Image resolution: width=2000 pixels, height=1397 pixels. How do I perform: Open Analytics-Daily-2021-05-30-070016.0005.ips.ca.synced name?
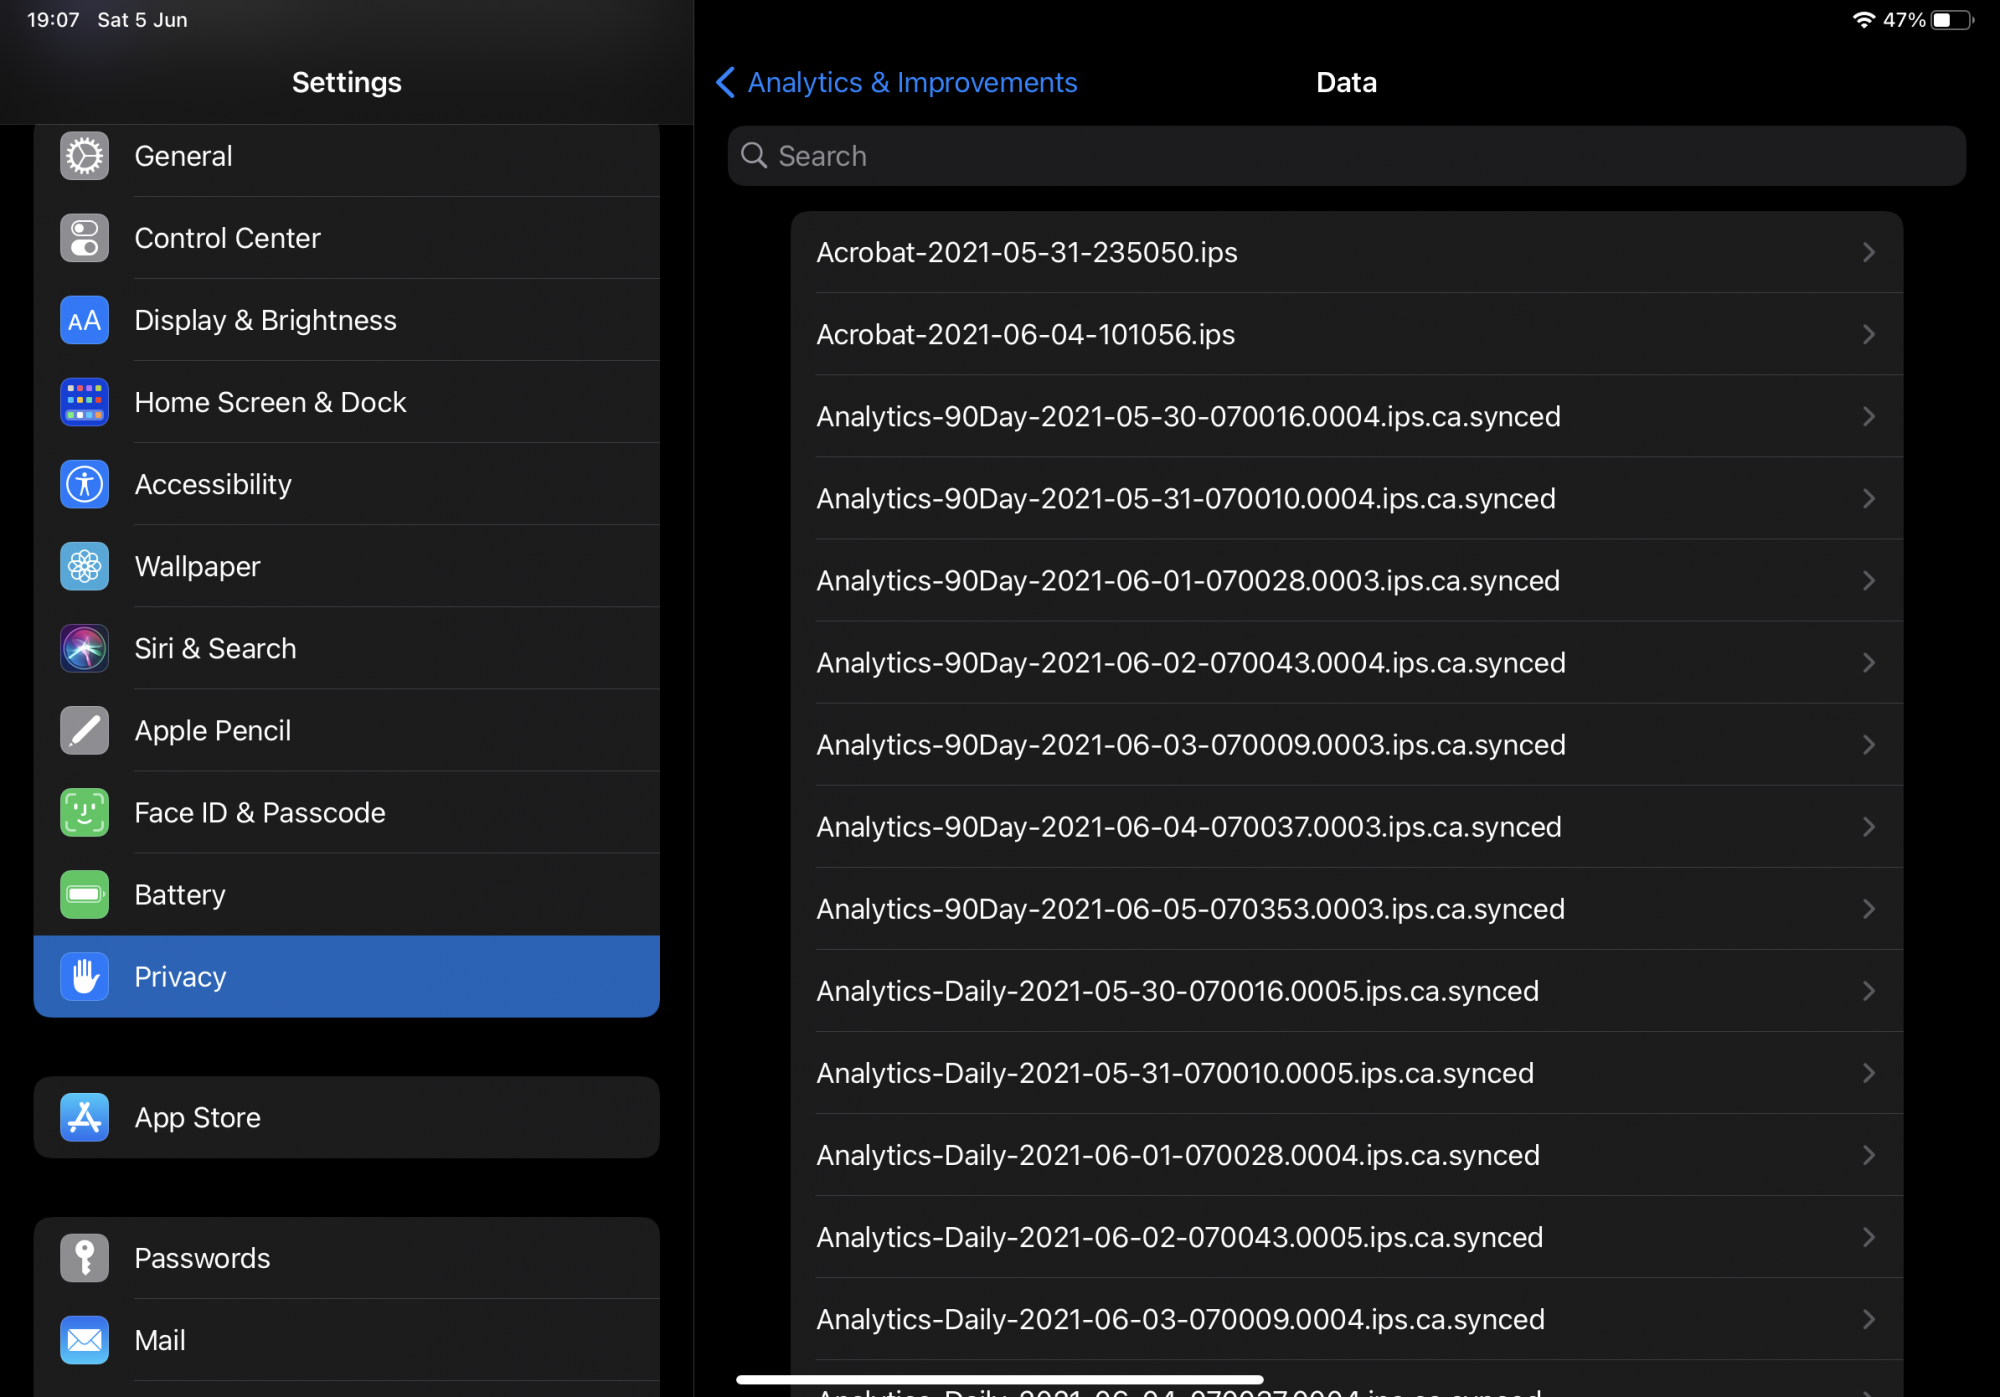tap(1178, 990)
